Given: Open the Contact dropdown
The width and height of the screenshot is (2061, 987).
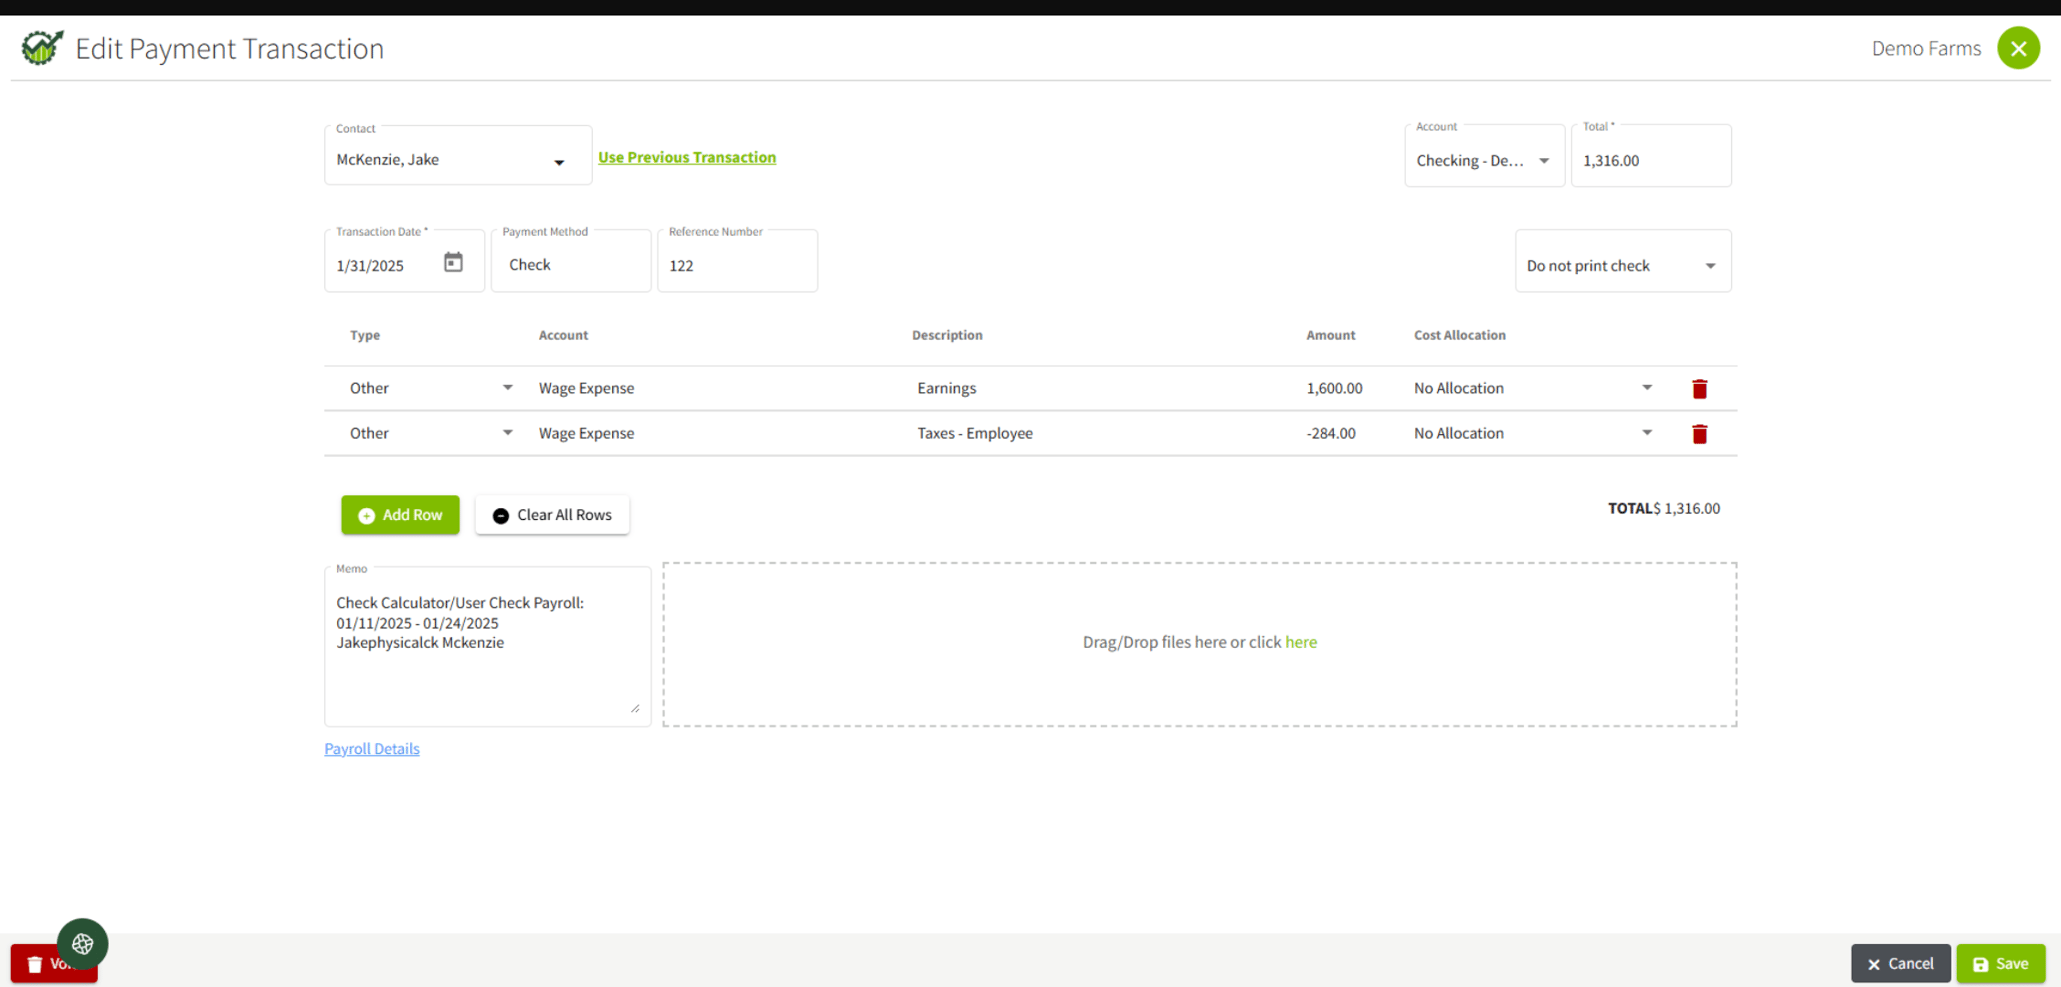Looking at the screenshot, I should pos(558,161).
